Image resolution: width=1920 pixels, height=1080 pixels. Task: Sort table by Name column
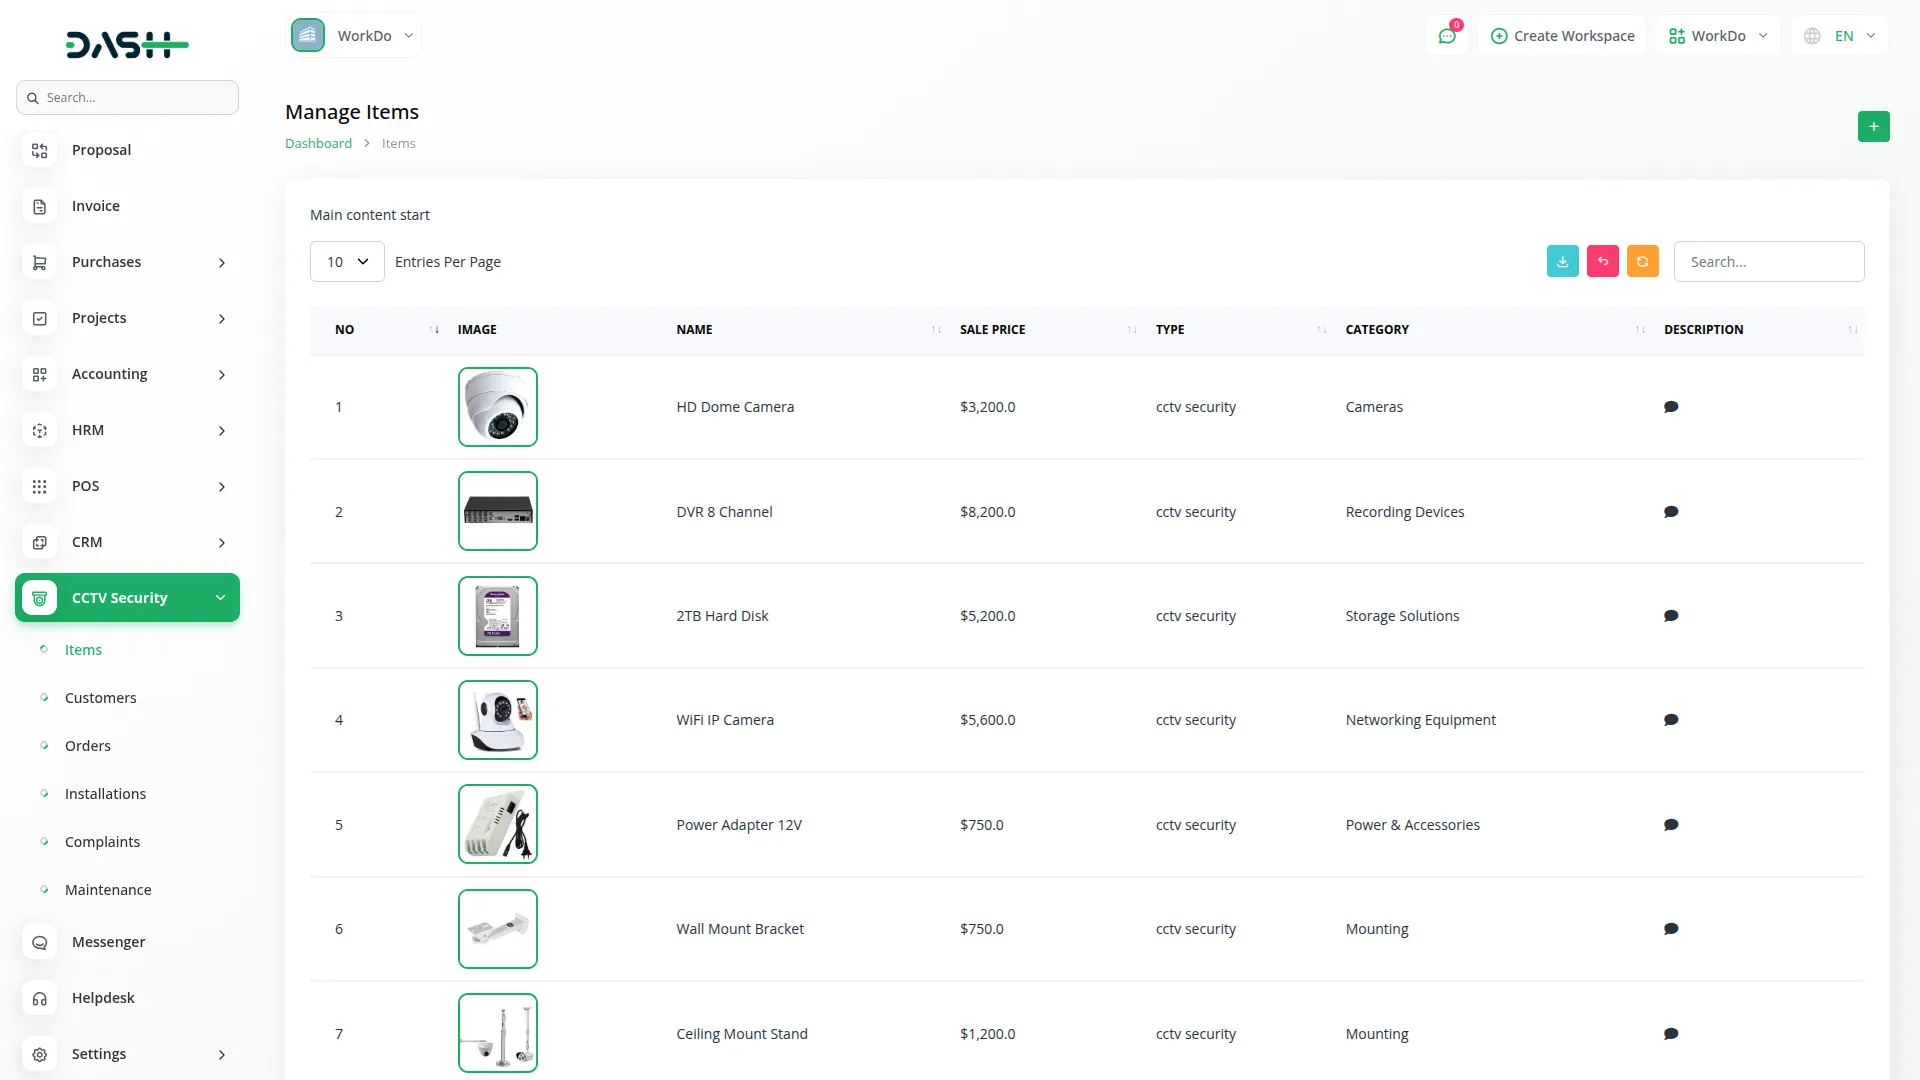coord(694,329)
